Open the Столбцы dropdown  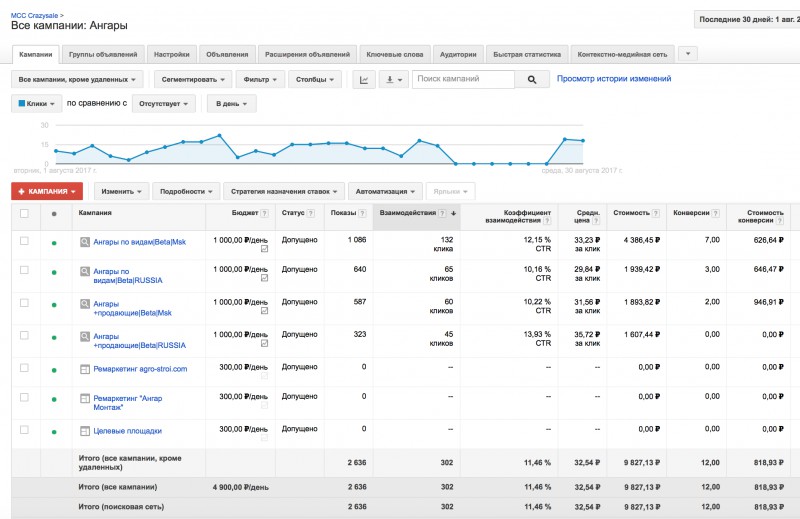[x=315, y=80]
